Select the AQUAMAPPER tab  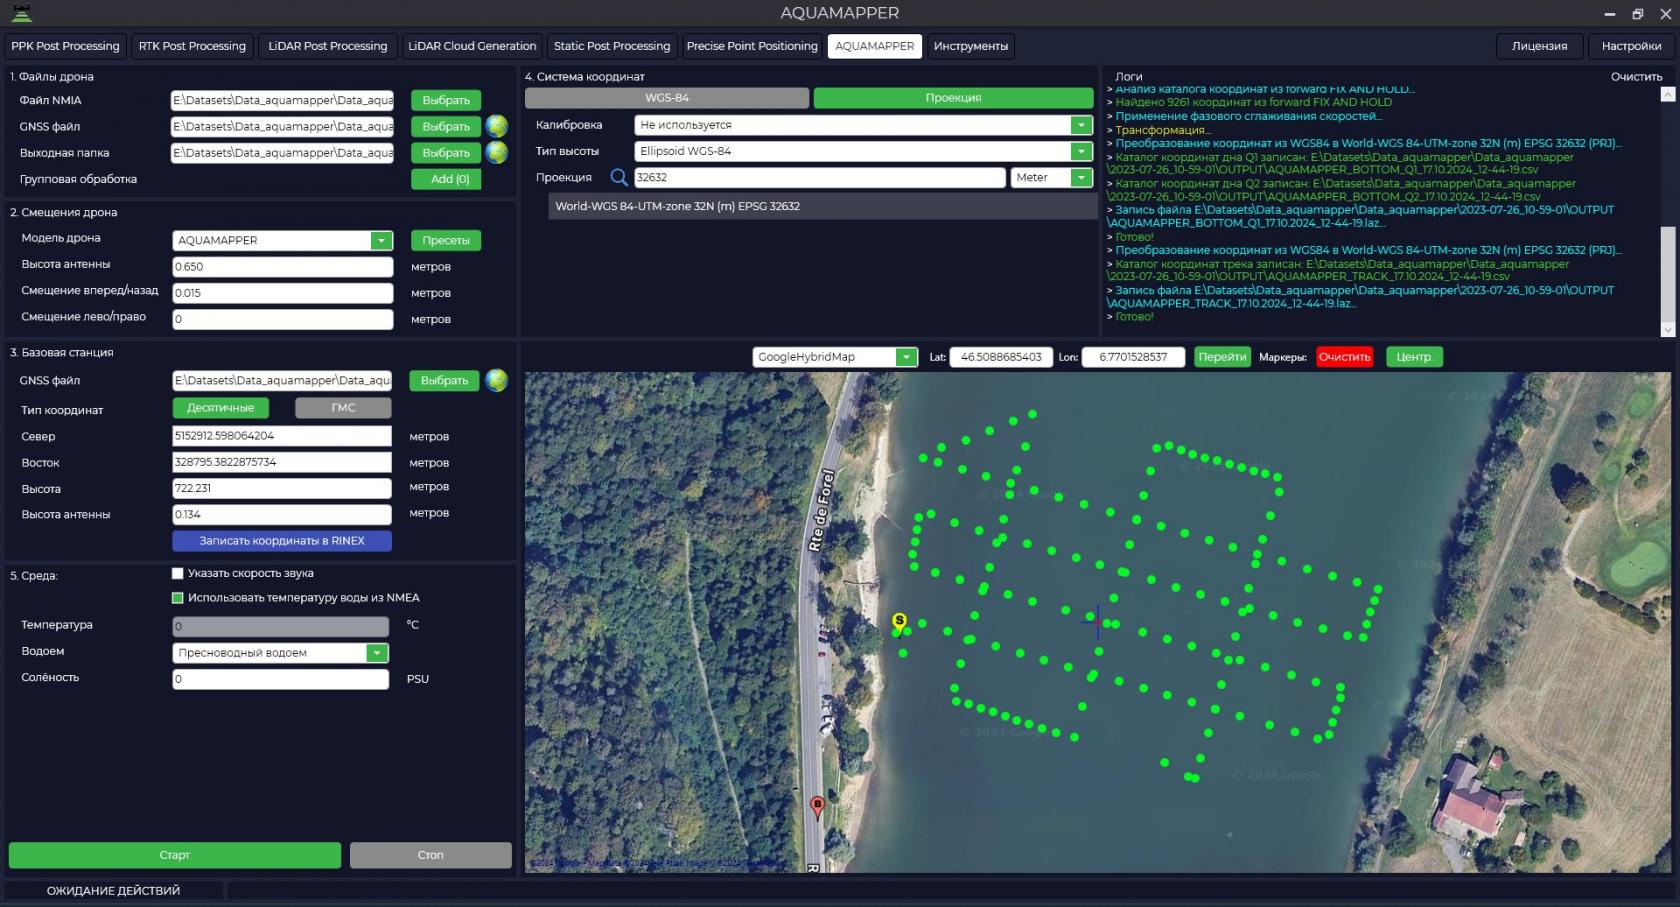tap(875, 46)
